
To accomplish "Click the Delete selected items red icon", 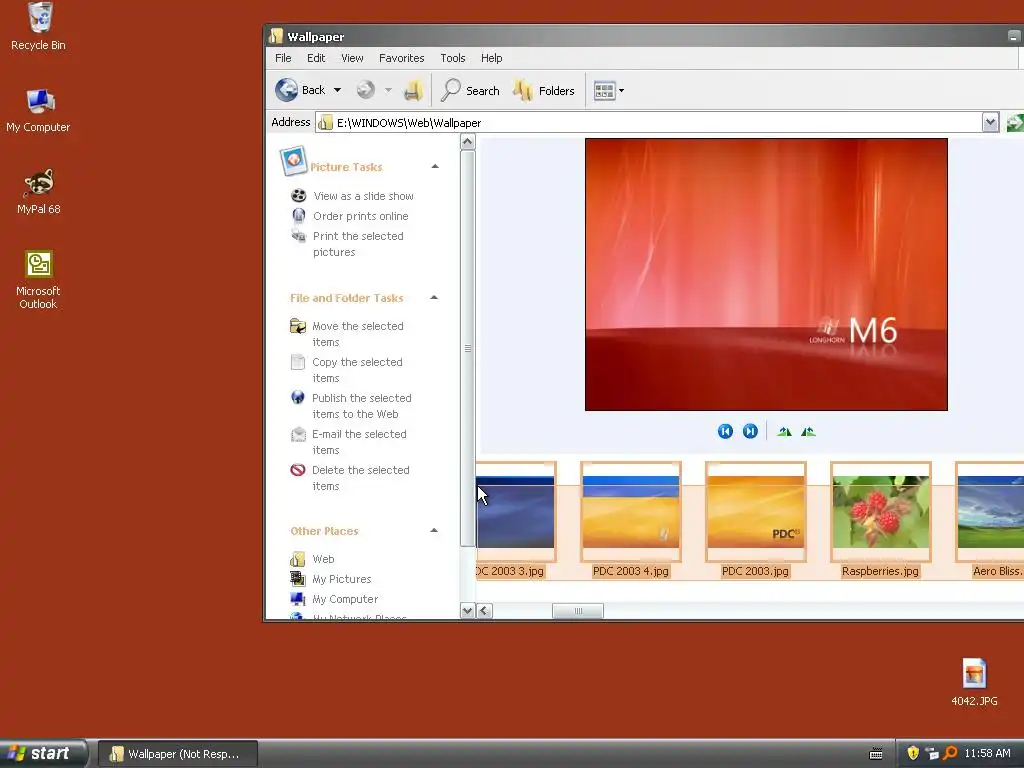I will pos(298,470).
